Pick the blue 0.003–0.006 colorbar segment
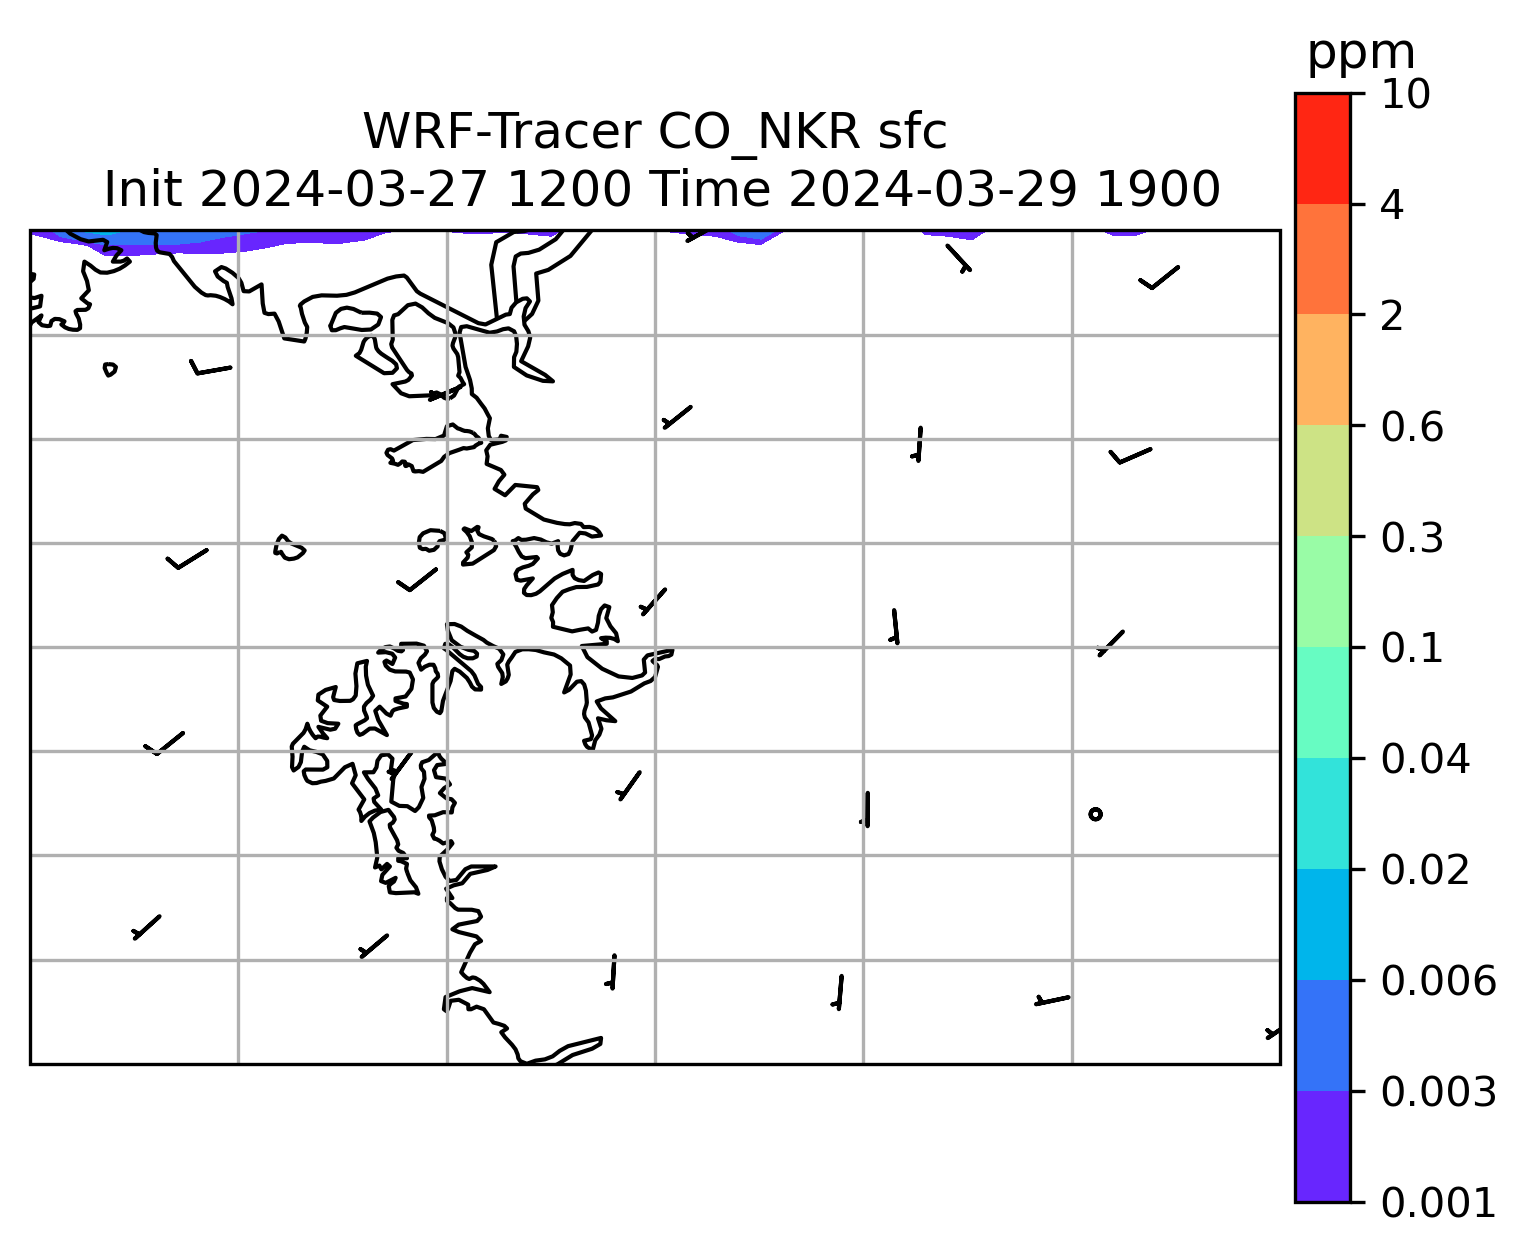Viewport: 1528px width, 1256px height. pyautogui.click(x=1322, y=1035)
